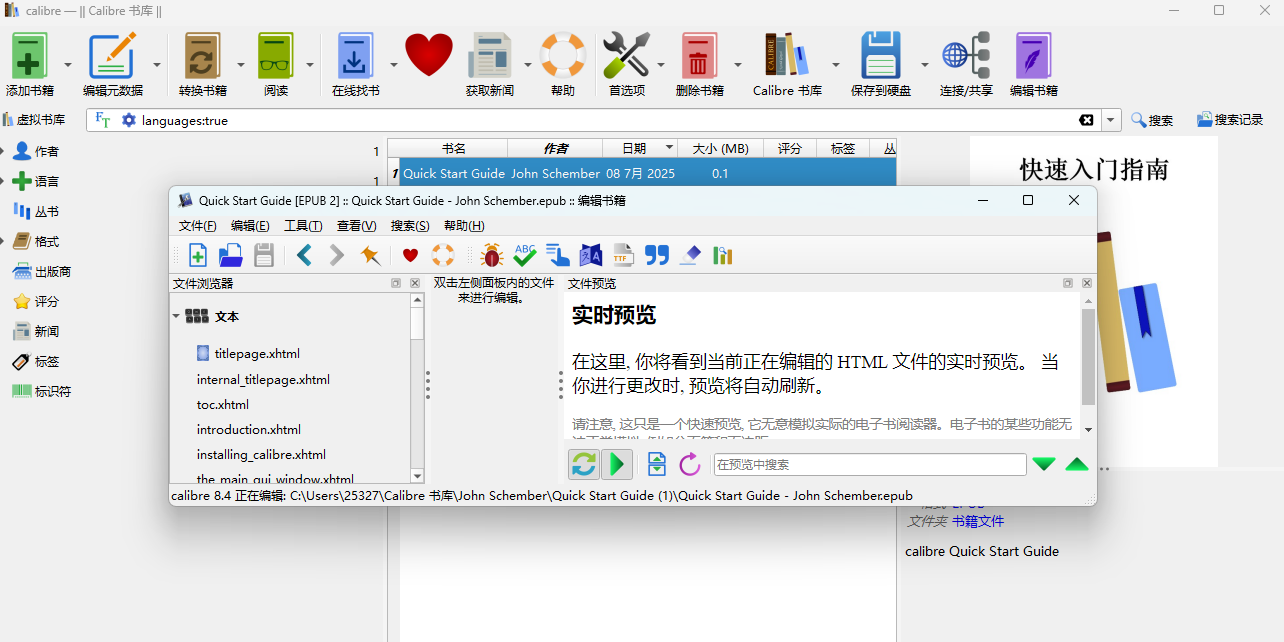The width and height of the screenshot is (1284, 642).
Task: Click the bar chart reports icon
Action: (x=722, y=255)
